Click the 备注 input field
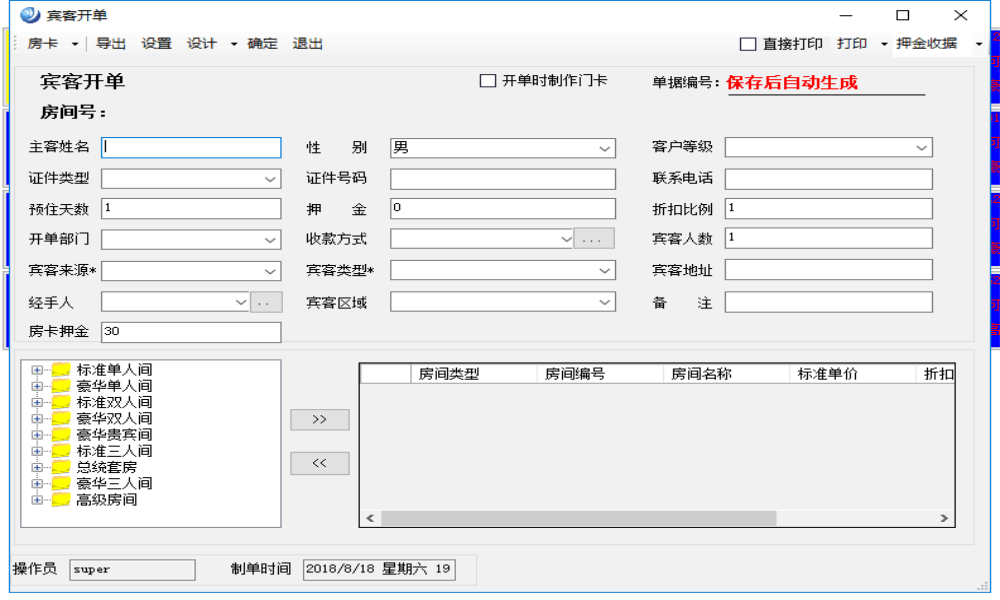 coord(828,302)
